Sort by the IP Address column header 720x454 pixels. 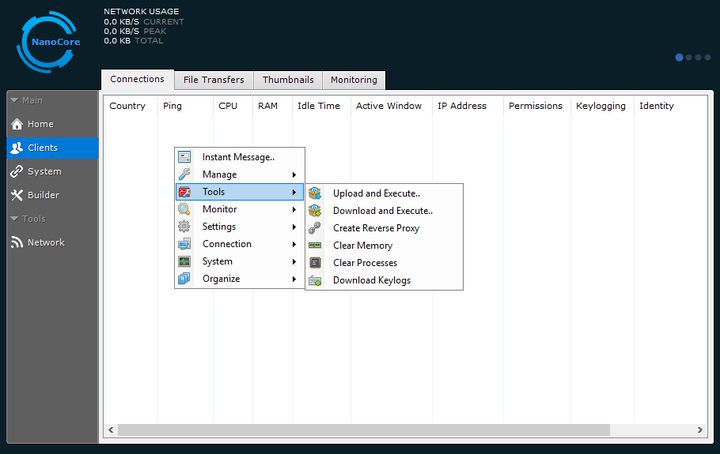(462, 106)
